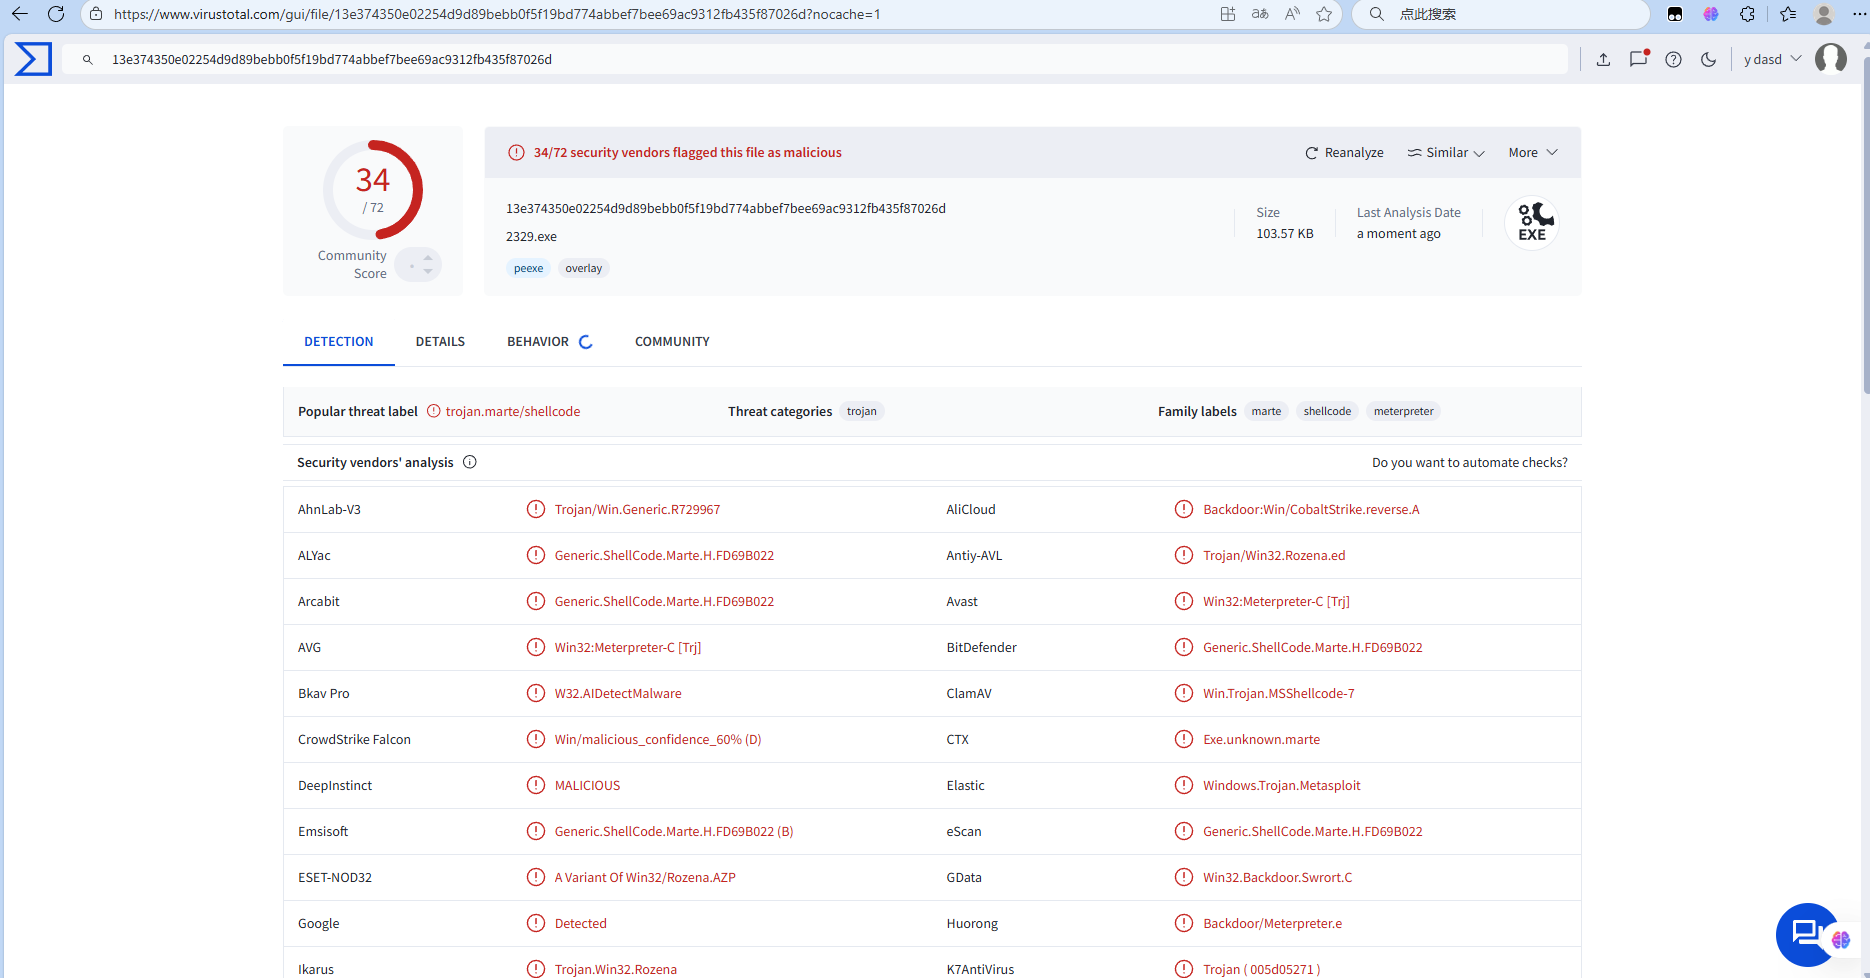Open the browser favorites list icon
The image size is (1870, 978).
pos(1788,14)
